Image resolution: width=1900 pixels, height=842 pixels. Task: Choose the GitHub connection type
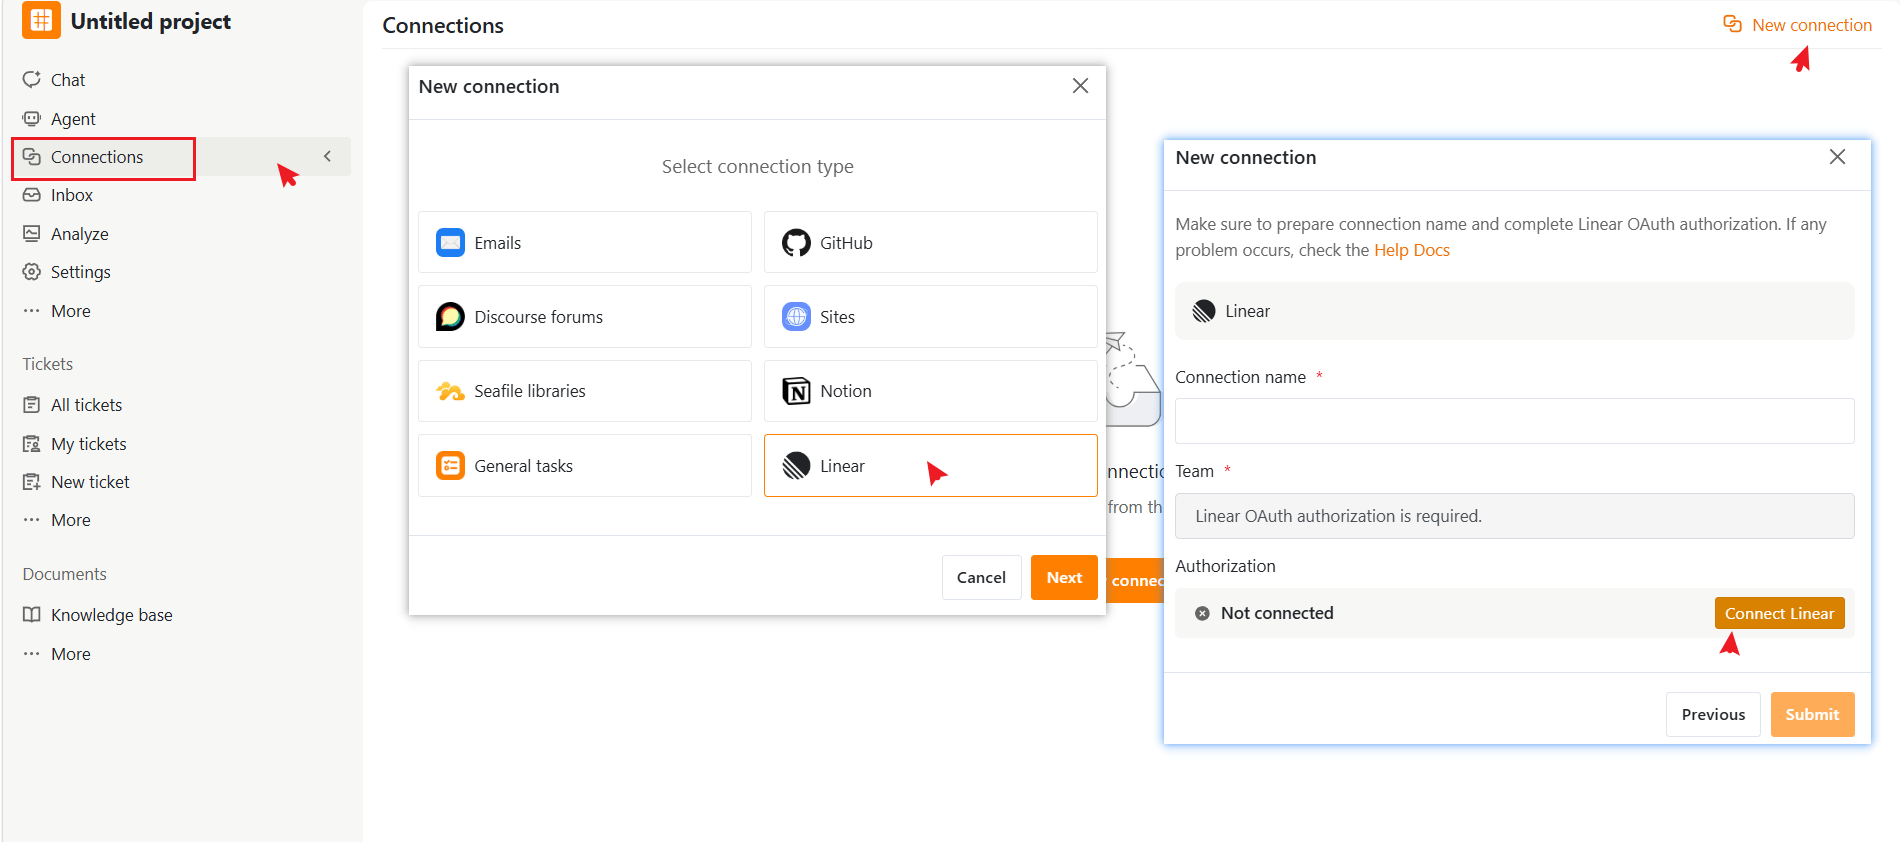click(930, 242)
